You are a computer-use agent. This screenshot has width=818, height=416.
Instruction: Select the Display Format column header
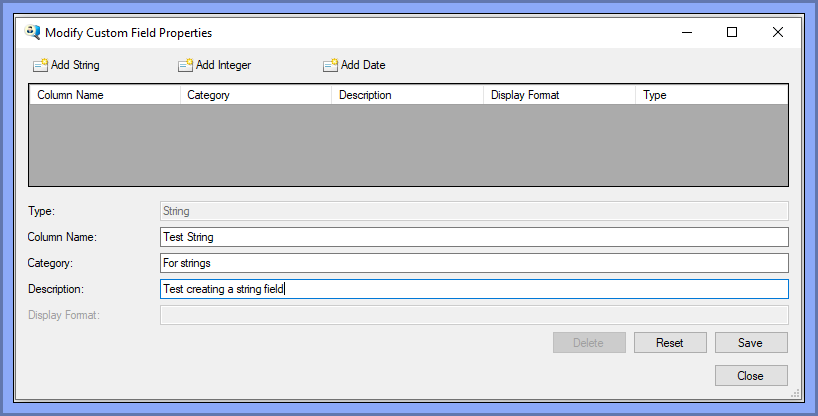(x=559, y=95)
